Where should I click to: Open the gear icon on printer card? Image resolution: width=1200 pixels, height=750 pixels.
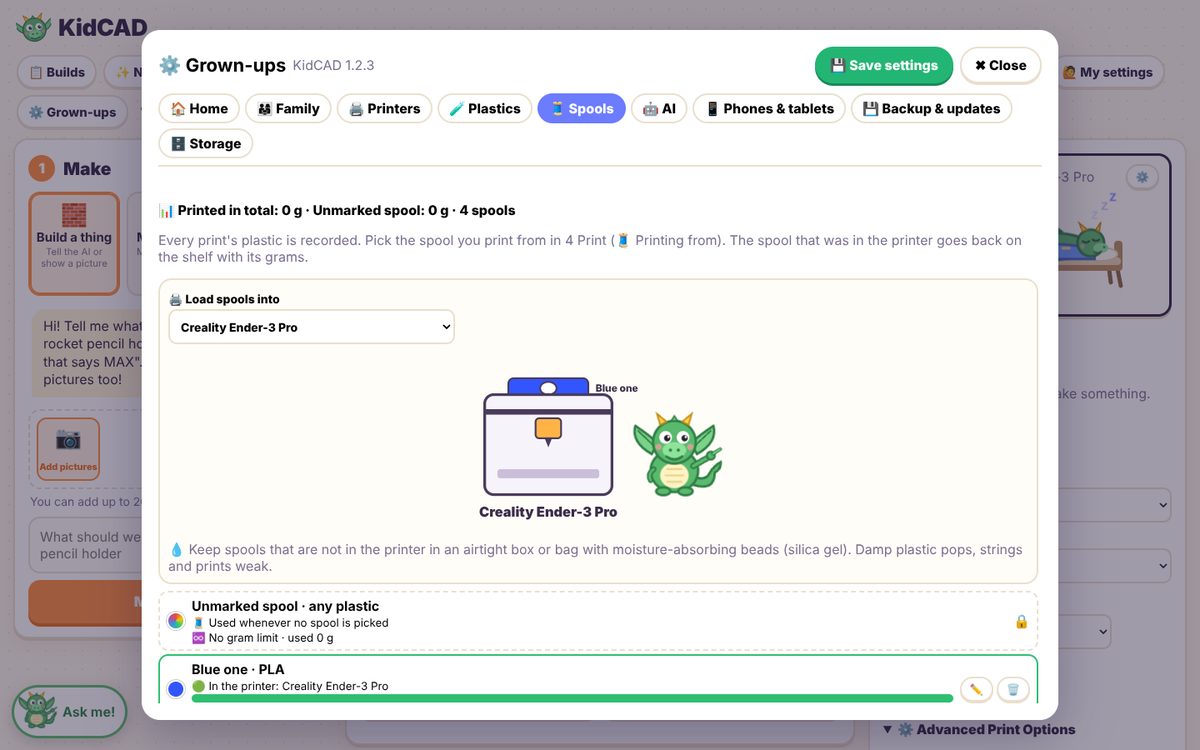pos(1142,177)
